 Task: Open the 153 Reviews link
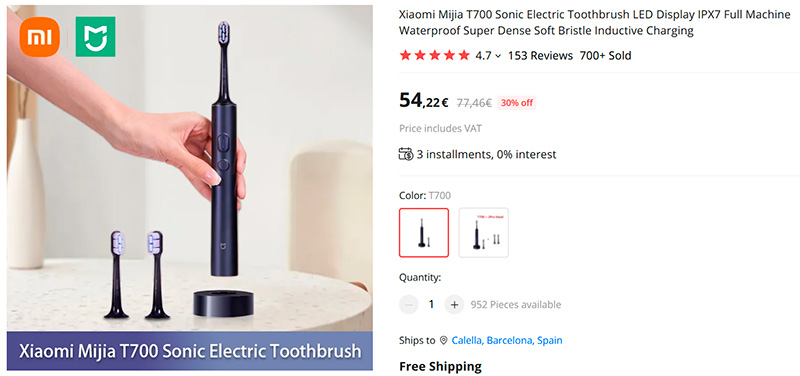click(x=540, y=56)
